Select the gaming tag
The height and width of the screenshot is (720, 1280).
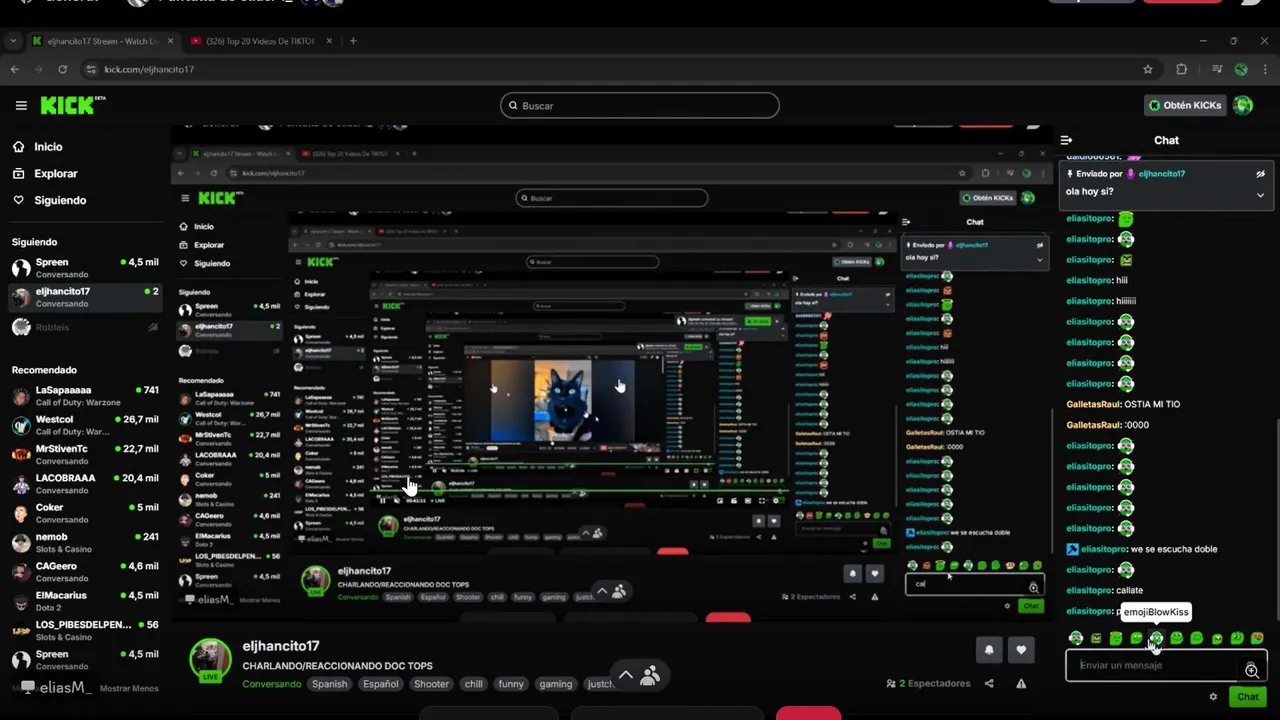pos(555,684)
